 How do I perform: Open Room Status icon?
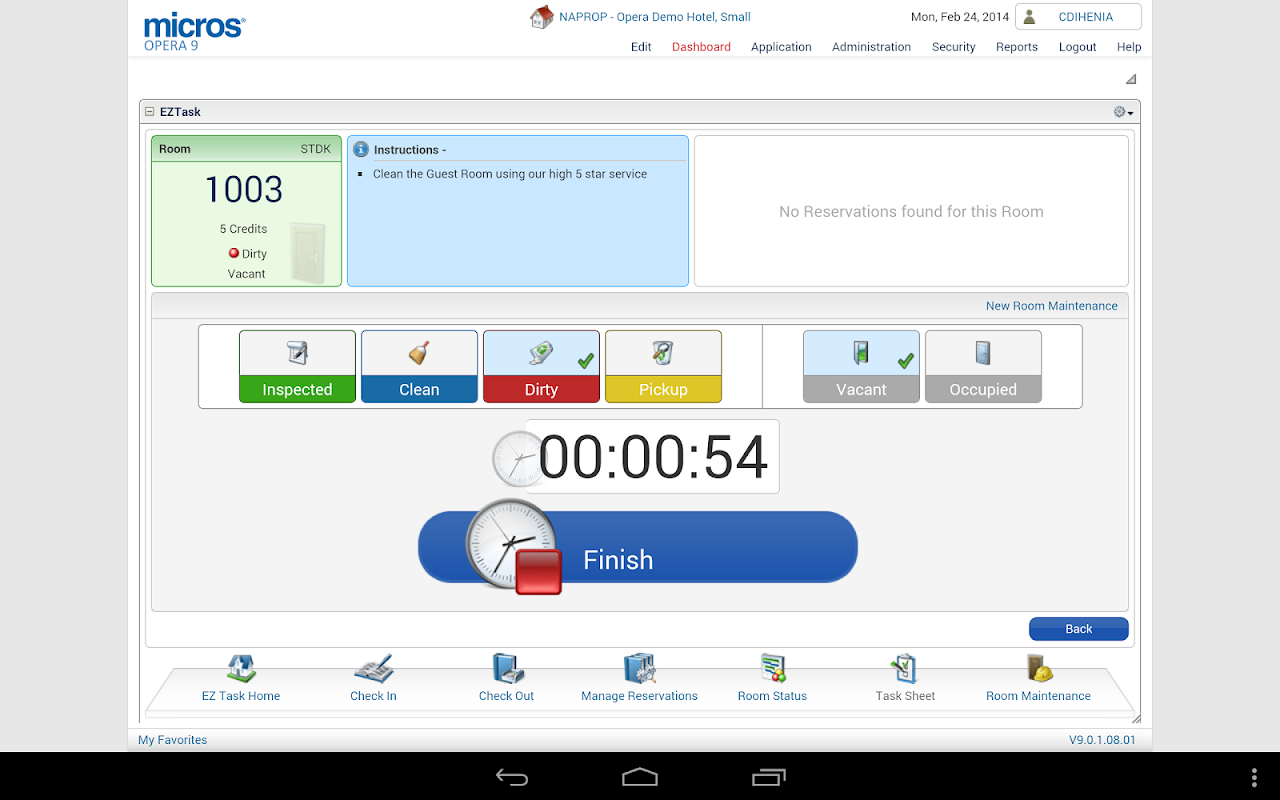click(772, 669)
